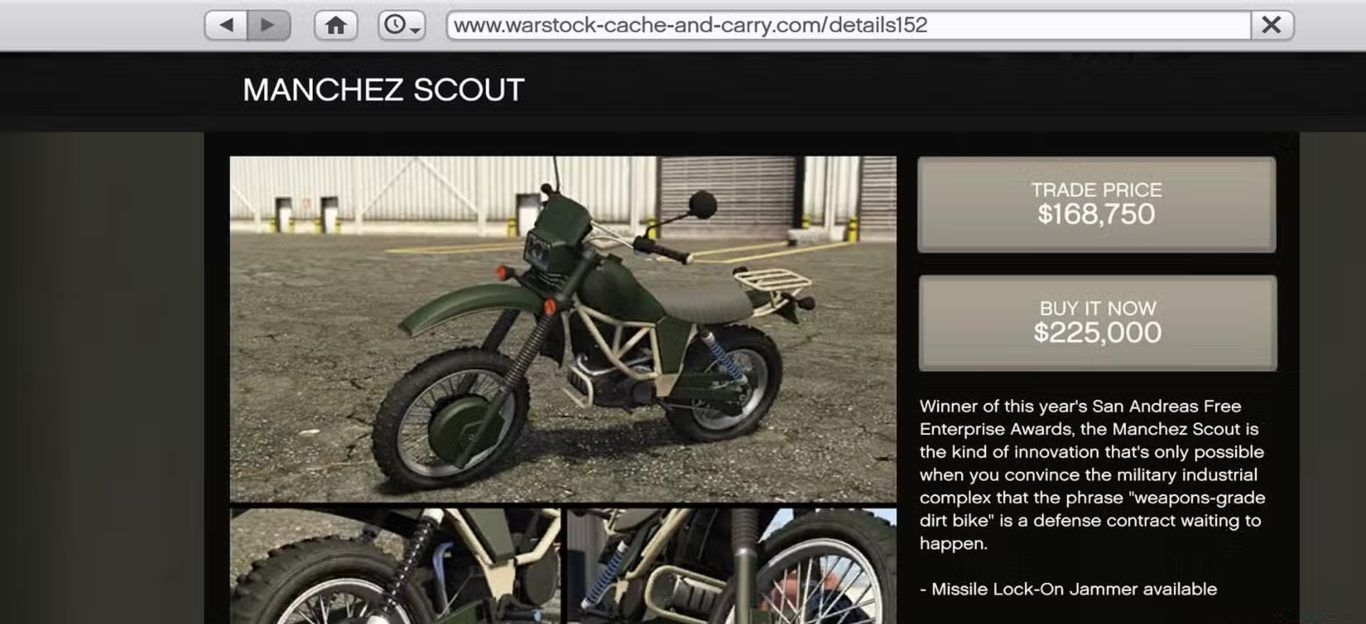View the rear suspension close-up thumbnail
Viewport: 1366px width, 624px height.
point(732,566)
